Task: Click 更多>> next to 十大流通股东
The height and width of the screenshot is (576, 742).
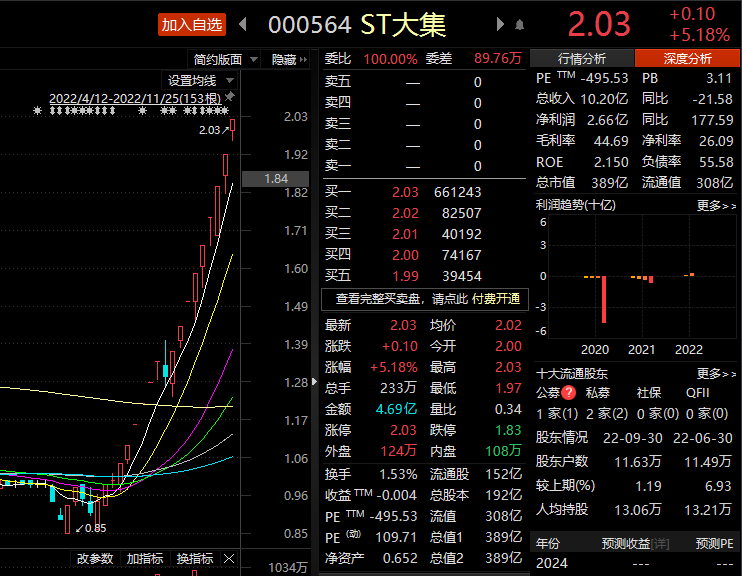Action: 716,374
